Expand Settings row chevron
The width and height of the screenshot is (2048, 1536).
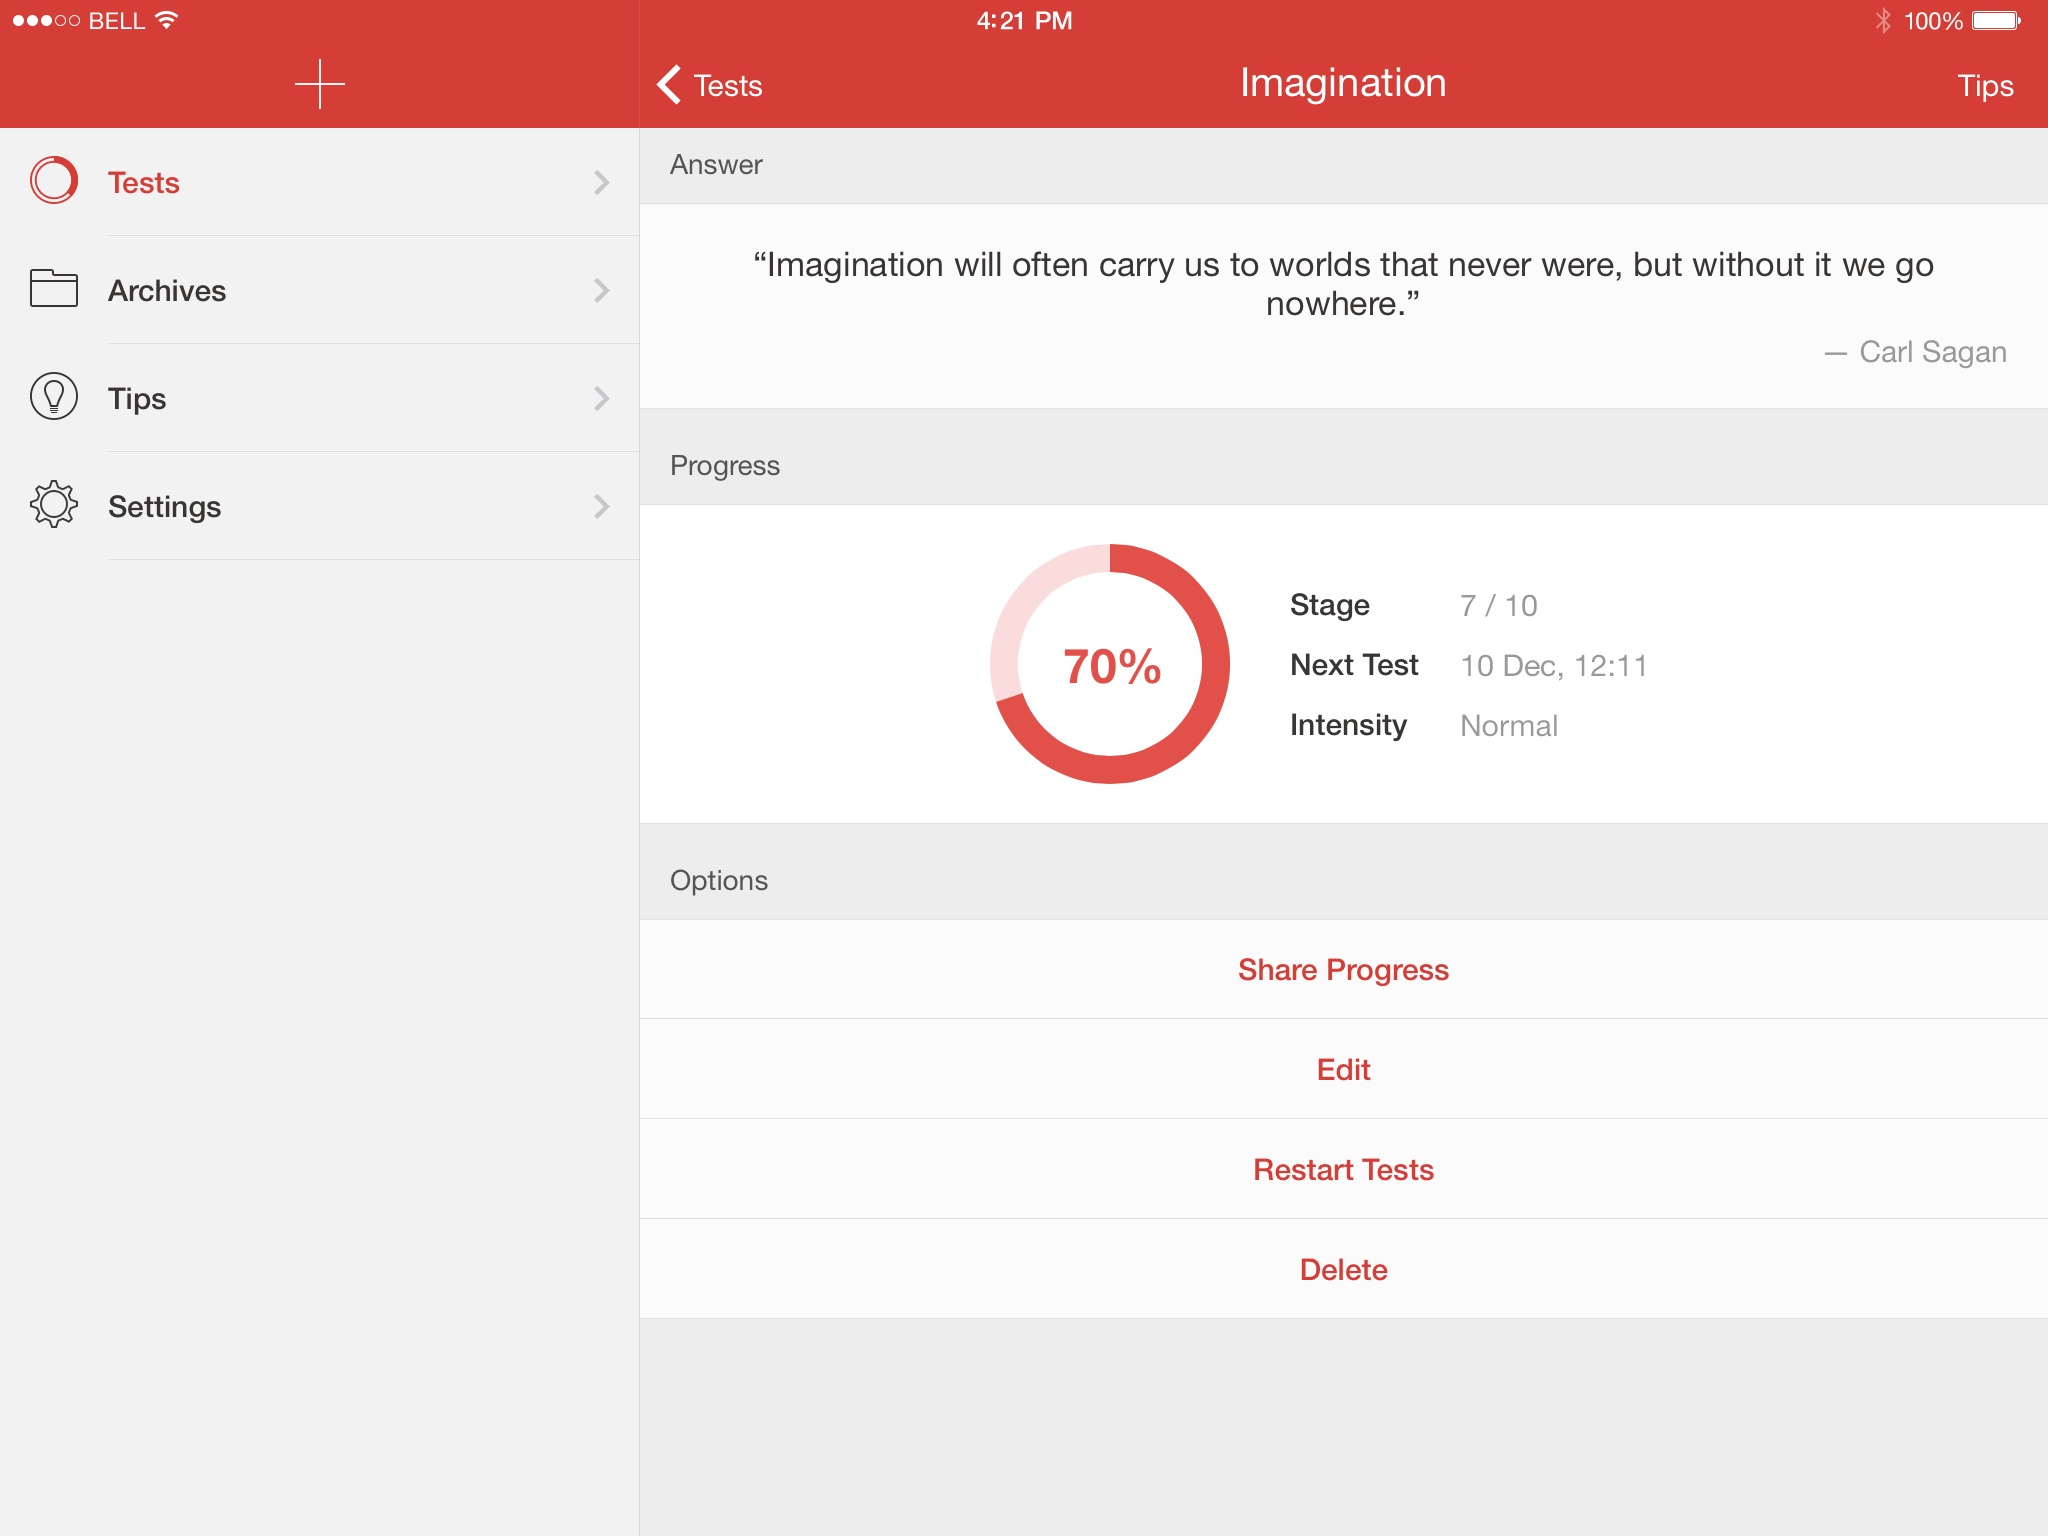tap(601, 506)
